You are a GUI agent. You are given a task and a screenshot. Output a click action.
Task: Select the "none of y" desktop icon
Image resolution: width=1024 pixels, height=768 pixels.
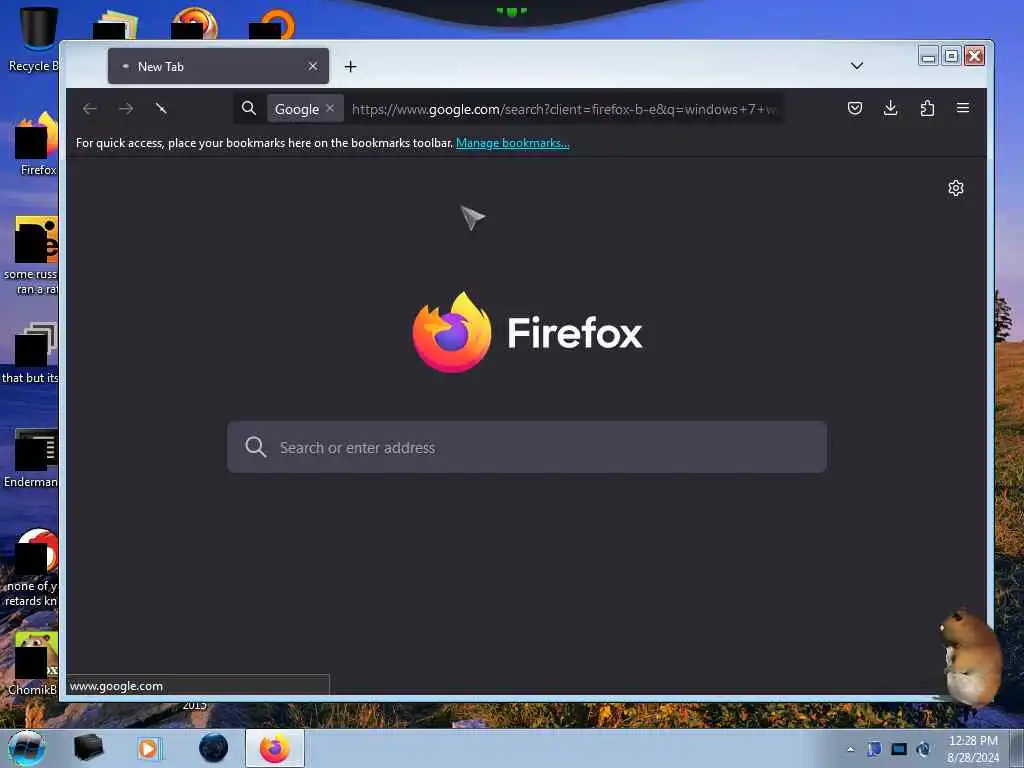point(33,567)
